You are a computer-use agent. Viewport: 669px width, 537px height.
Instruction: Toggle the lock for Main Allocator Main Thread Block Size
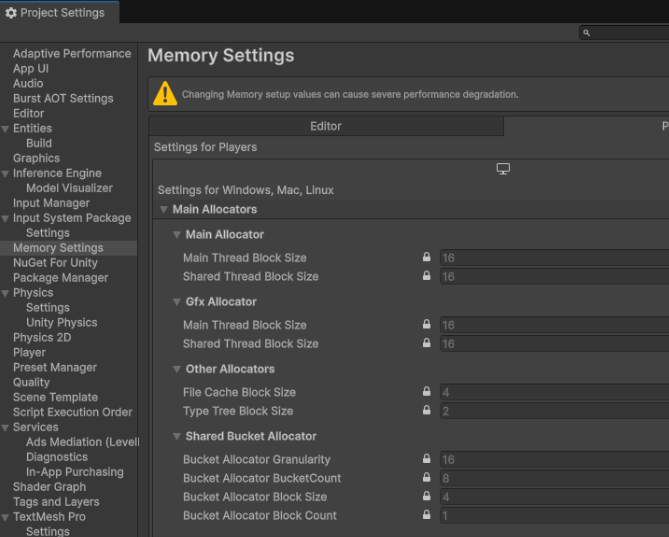427,258
